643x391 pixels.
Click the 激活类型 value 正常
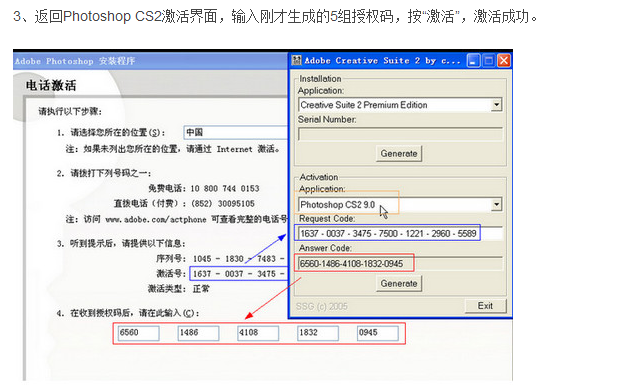201,289
